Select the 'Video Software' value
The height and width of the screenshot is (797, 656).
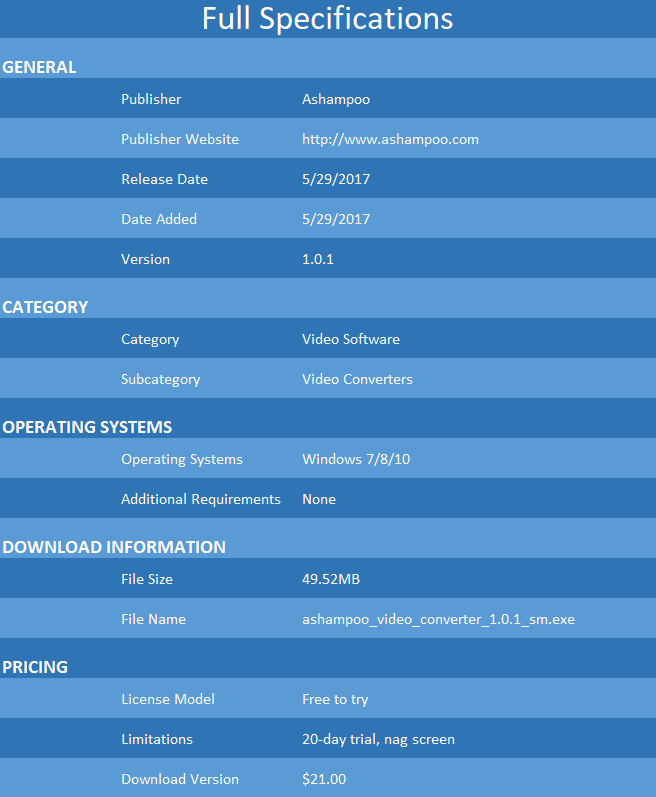(x=351, y=339)
